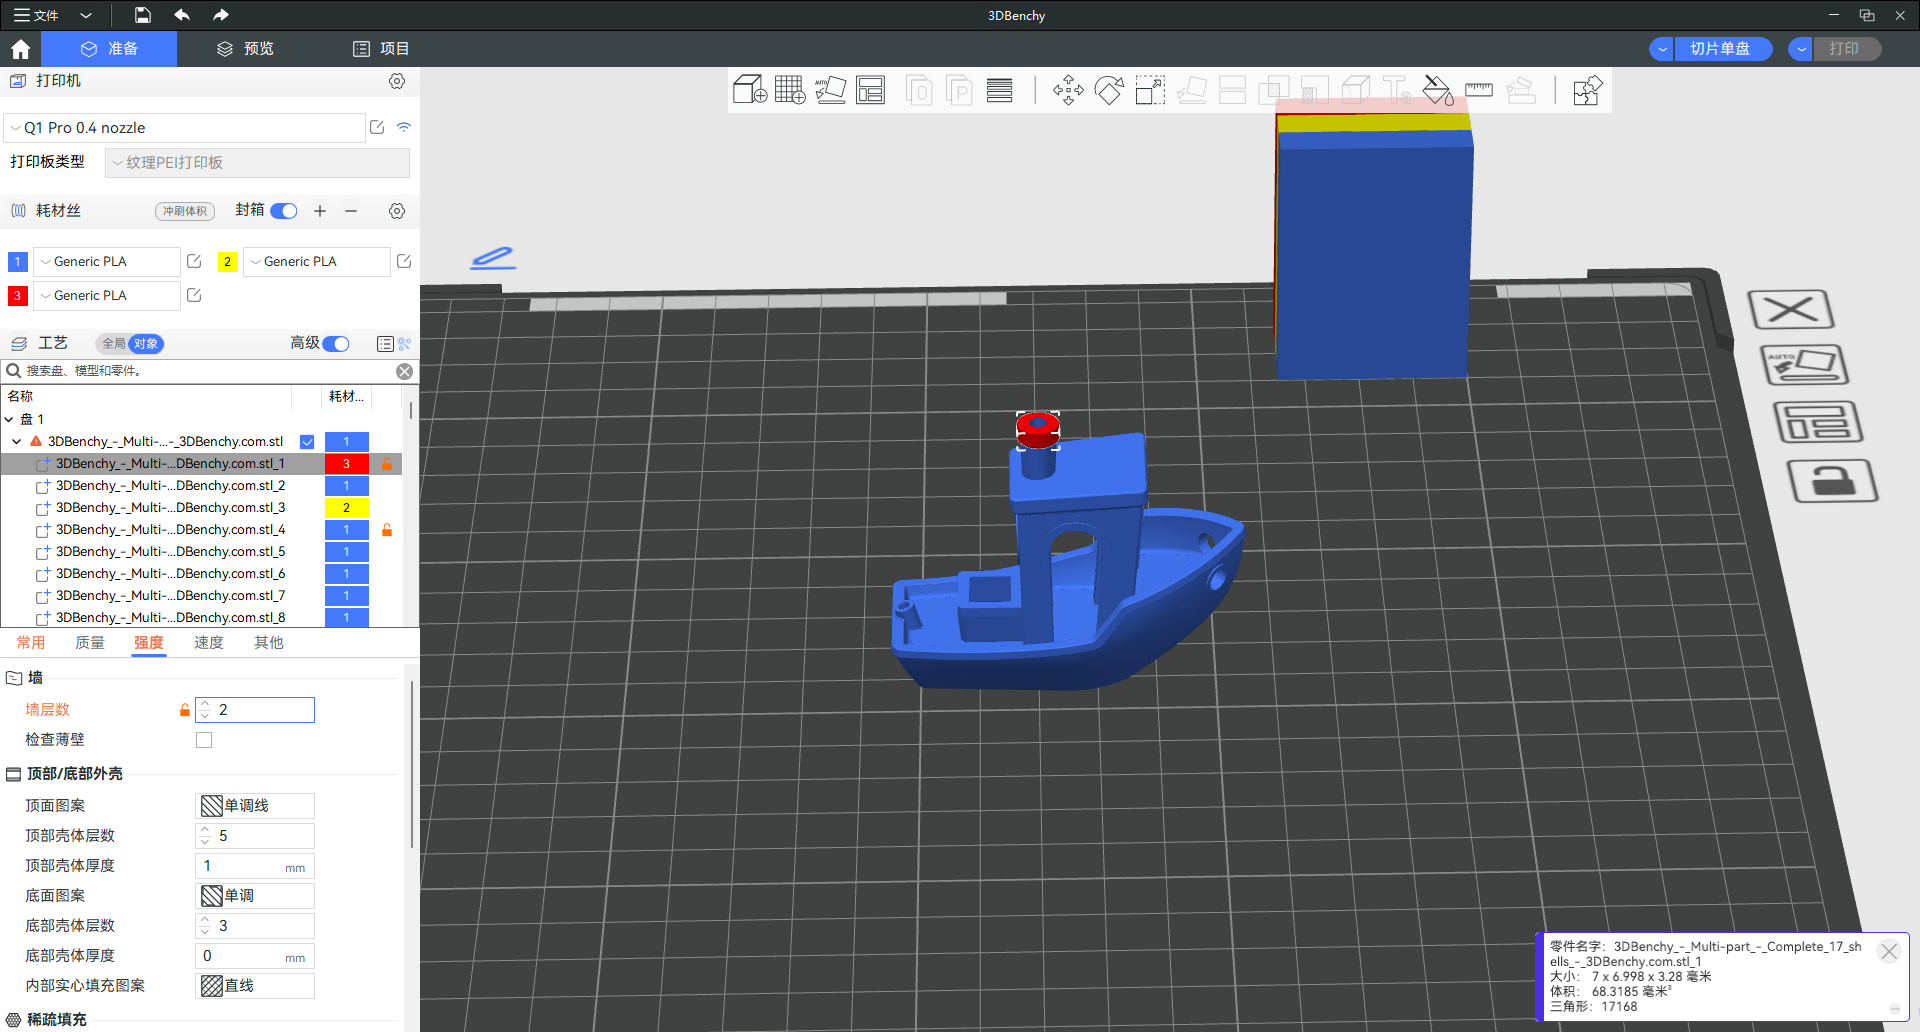Collapse the 3DBenchy.com.stl tree item

click(x=17, y=442)
